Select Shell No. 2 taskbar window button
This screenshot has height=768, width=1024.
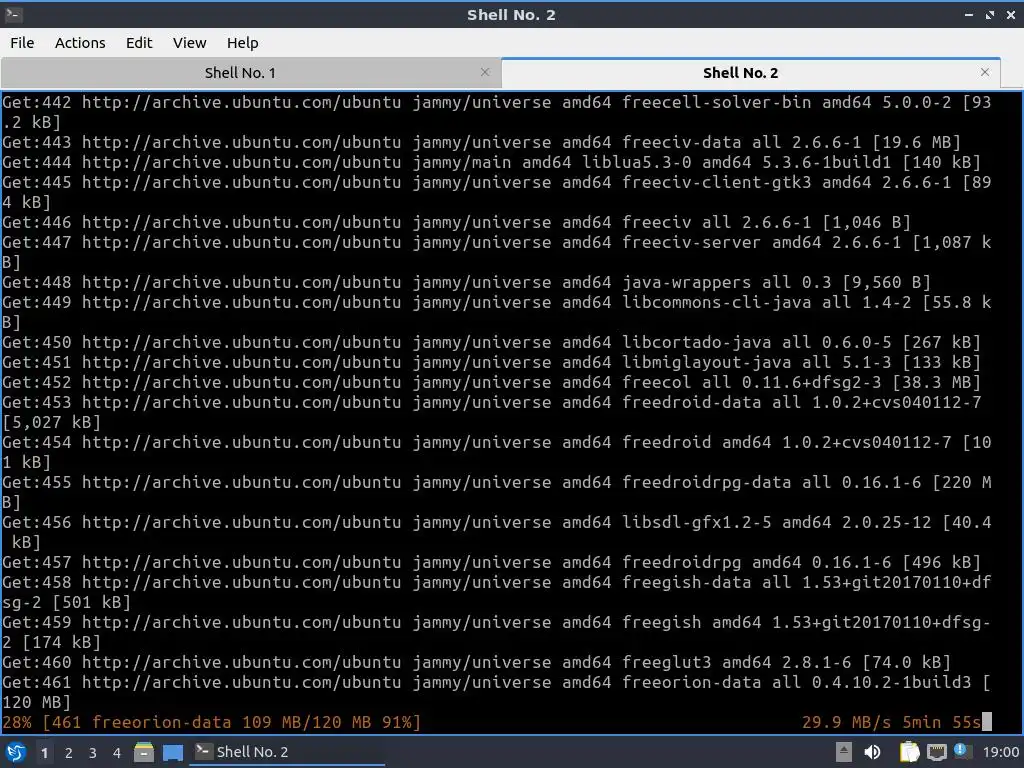click(x=287, y=752)
